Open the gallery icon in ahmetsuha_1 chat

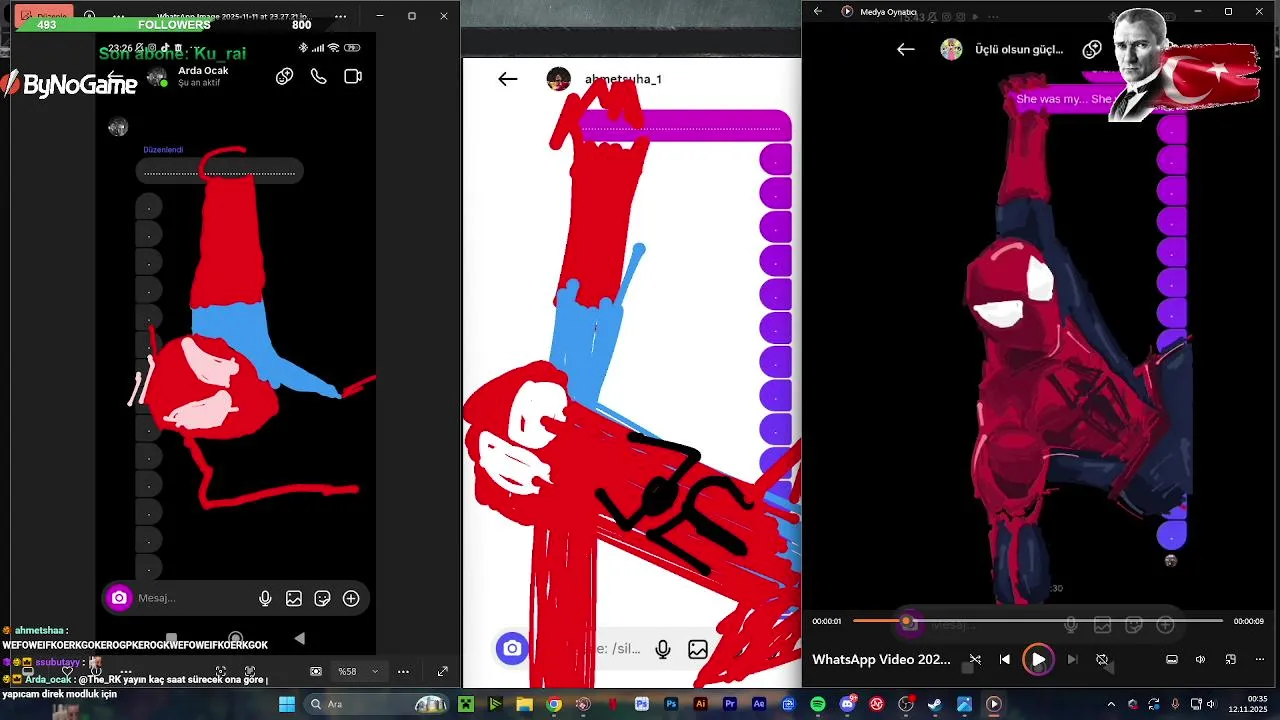698,649
